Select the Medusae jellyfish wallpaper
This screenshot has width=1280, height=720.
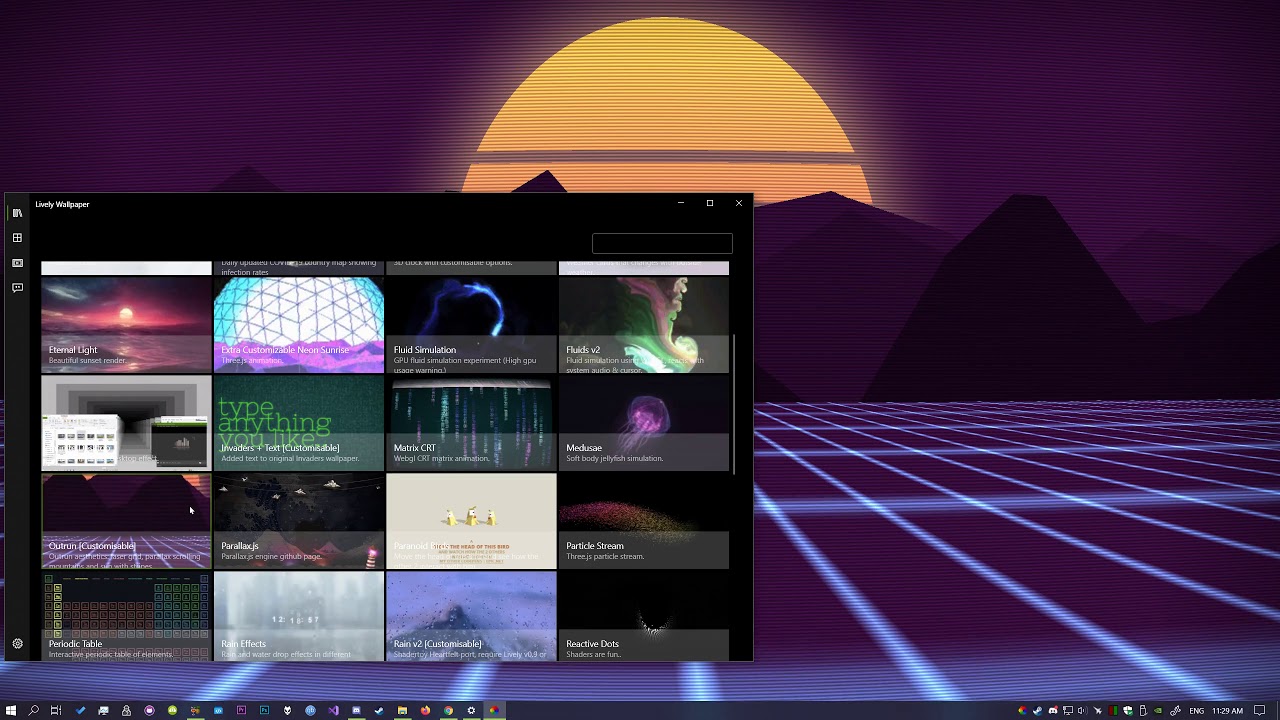644,422
